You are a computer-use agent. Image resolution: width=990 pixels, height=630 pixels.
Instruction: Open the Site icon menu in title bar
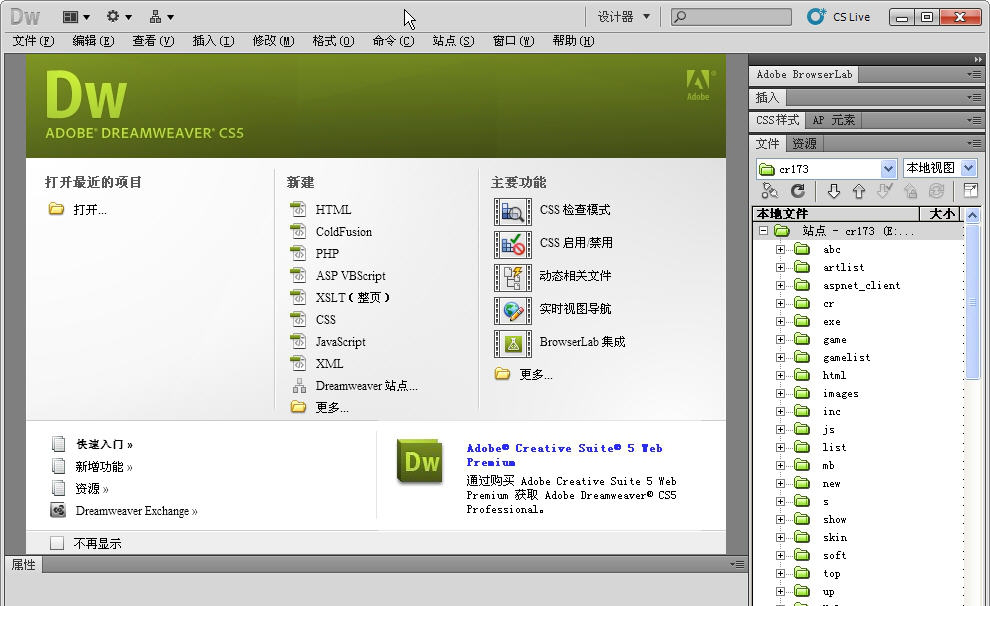(161, 17)
